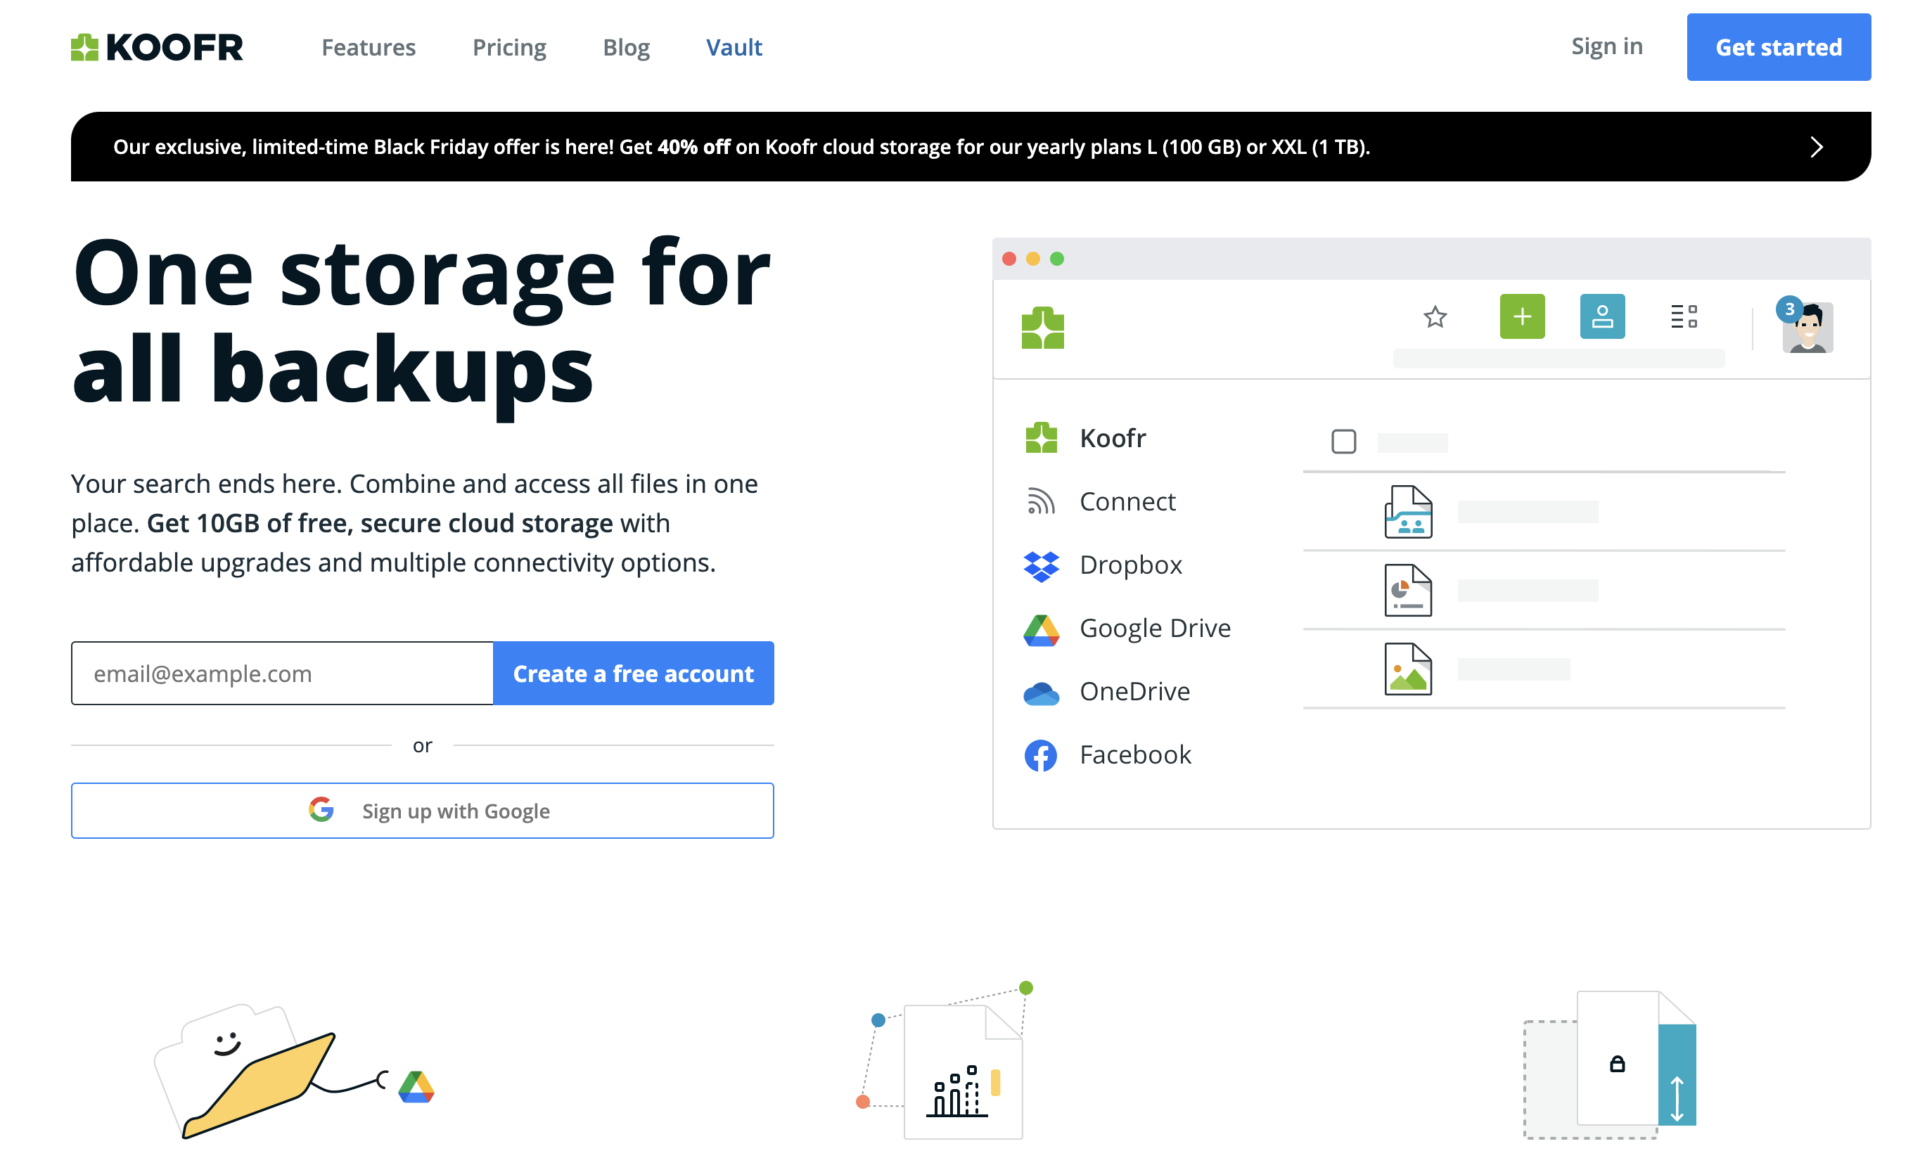Click Create a free account

[x=633, y=673]
